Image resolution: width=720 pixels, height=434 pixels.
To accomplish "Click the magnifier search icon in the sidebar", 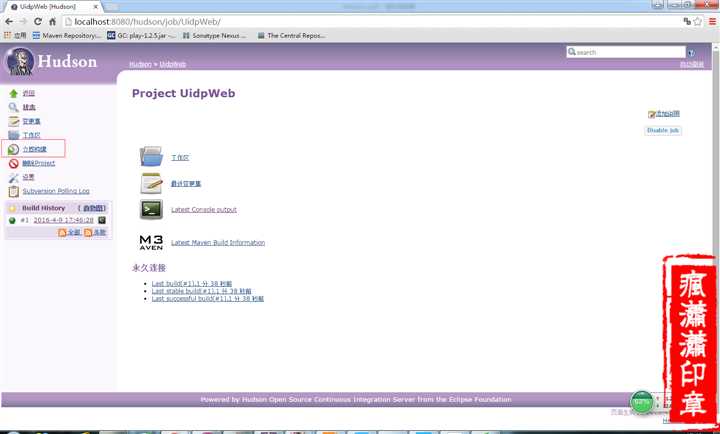I will pos(13,107).
